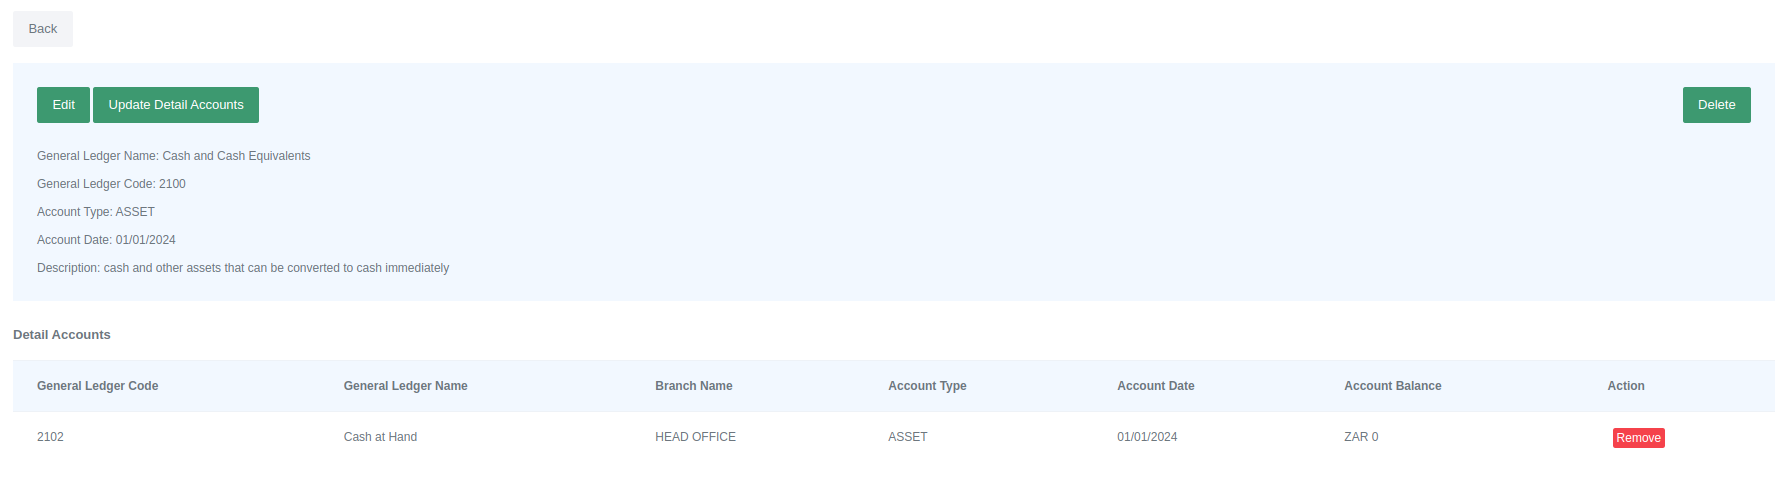Delete the Cash and Cash Equivalents ledger

[1716, 105]
